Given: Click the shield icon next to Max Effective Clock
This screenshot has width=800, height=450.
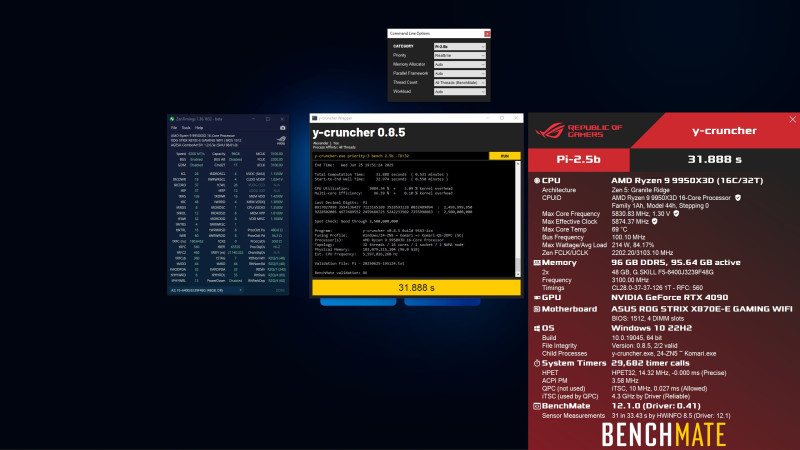Looking at the screenshot, I should [655, 221].
